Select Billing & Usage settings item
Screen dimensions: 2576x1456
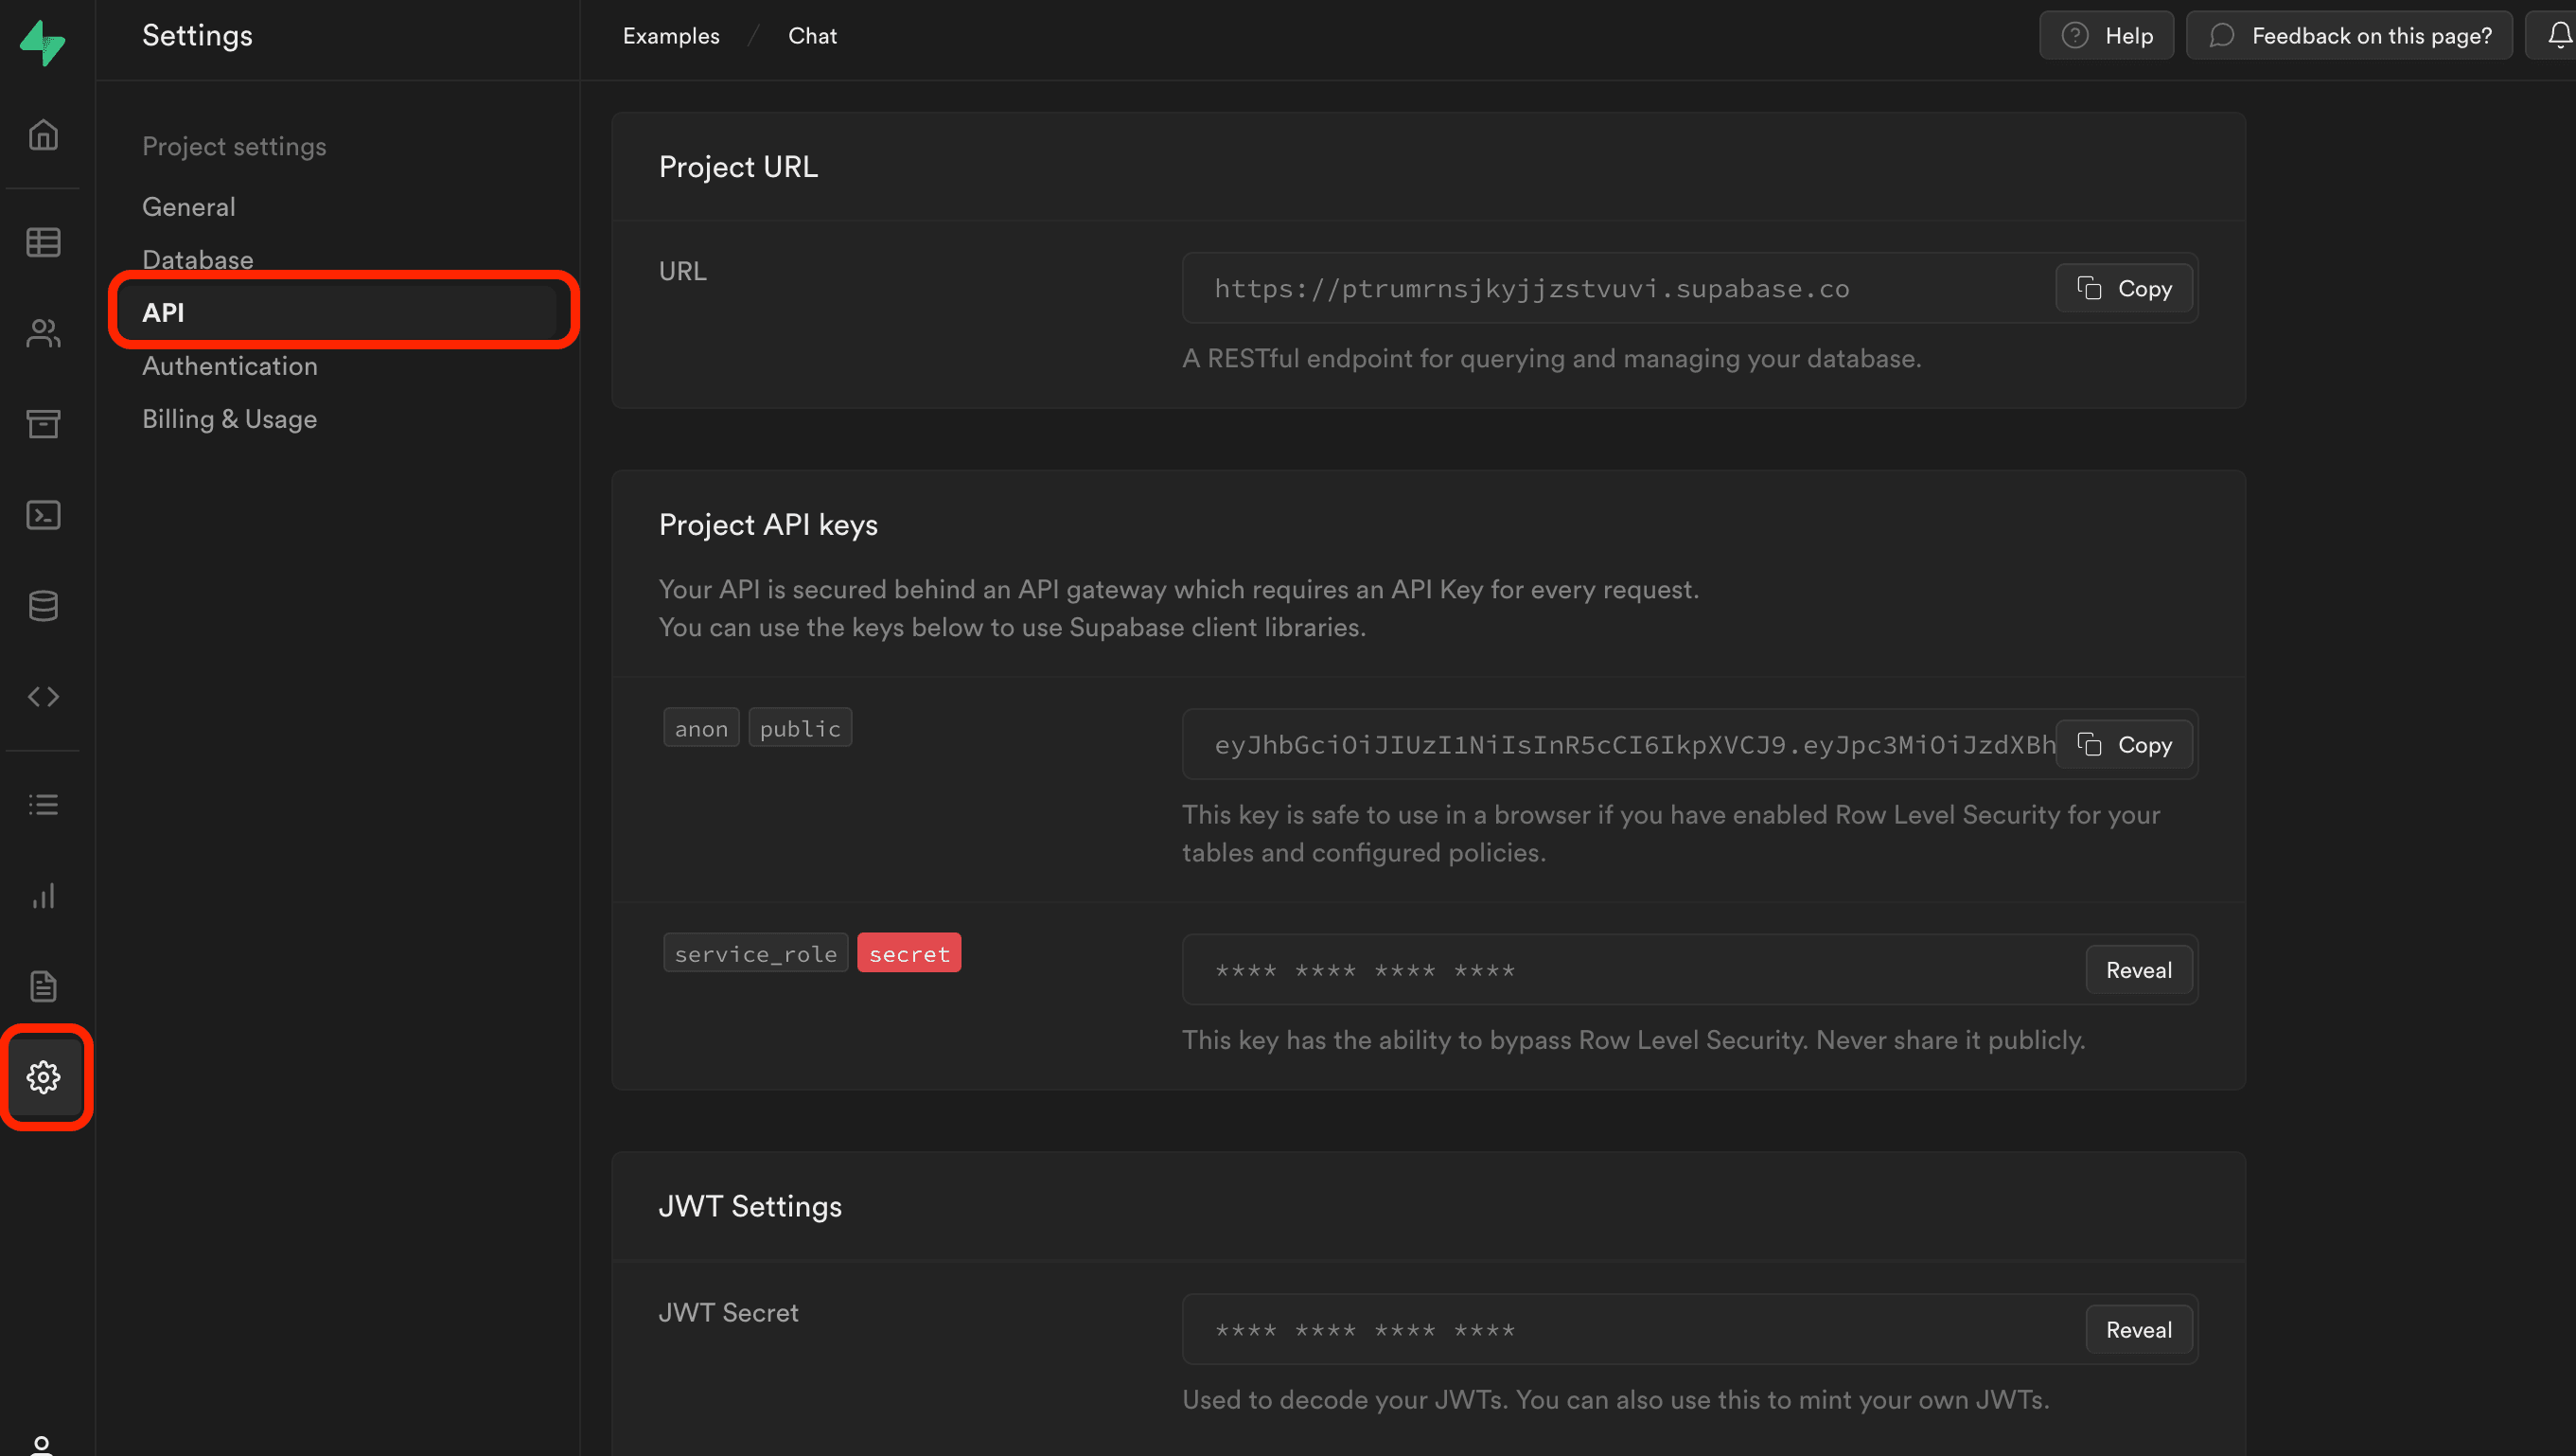pos(229,419)
